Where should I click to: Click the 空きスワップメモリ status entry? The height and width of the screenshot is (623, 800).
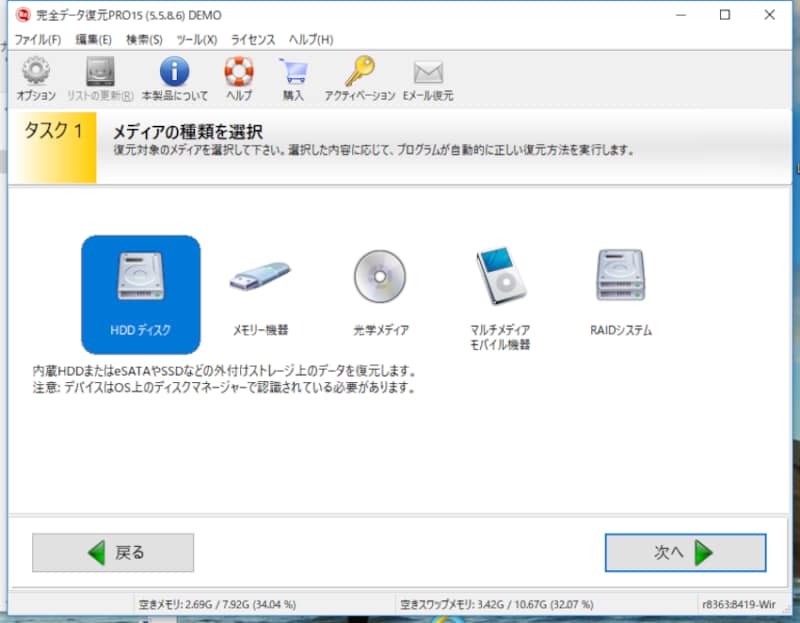point(496,605)
